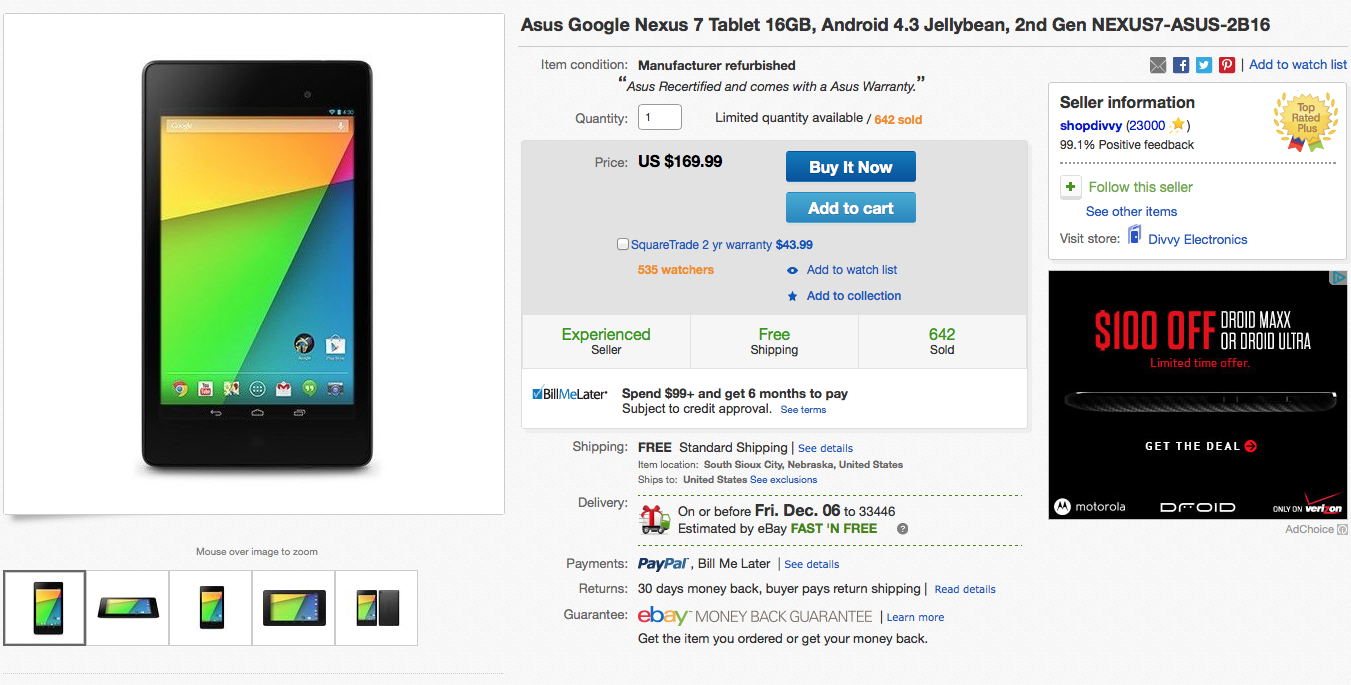Click Read details for returns policy
Image resolution: width=1351 pixels, height=685 pixels.
pyautogui.click(x=965, y=589)
